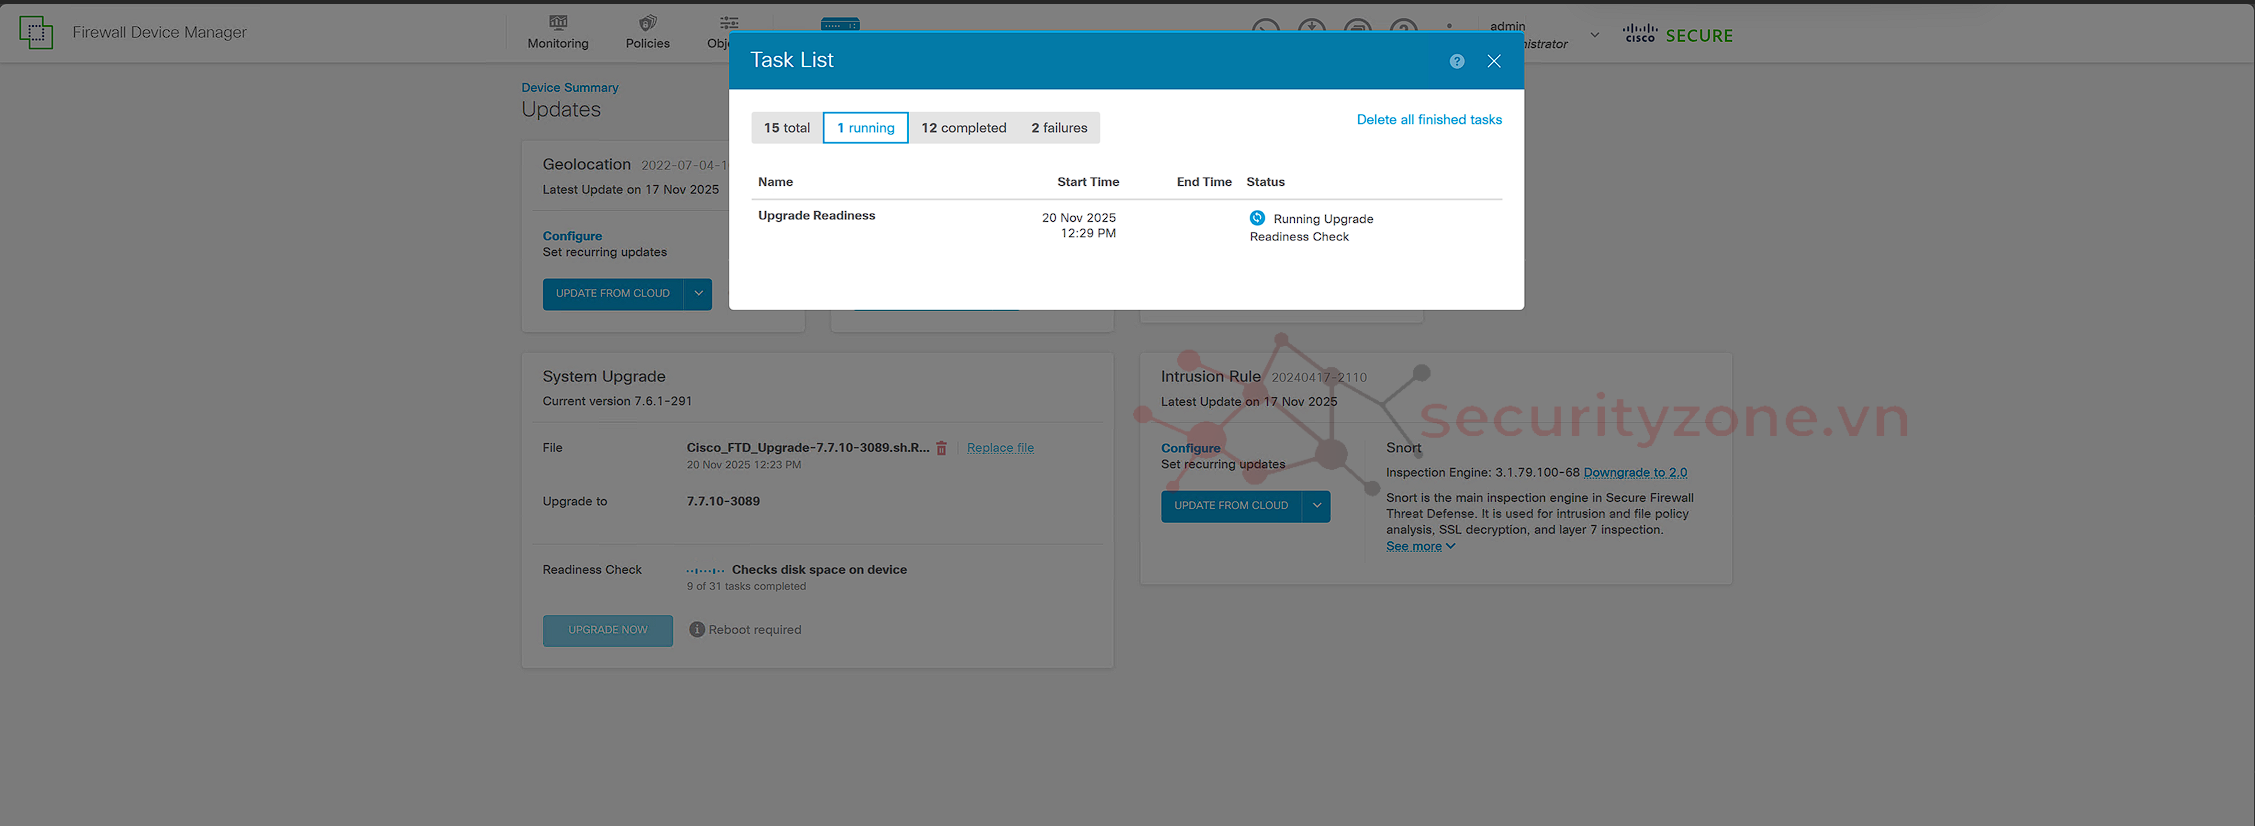Open the Policies shield icon
This screenshot has width=2255, height=826.
(x=647, y=23)
